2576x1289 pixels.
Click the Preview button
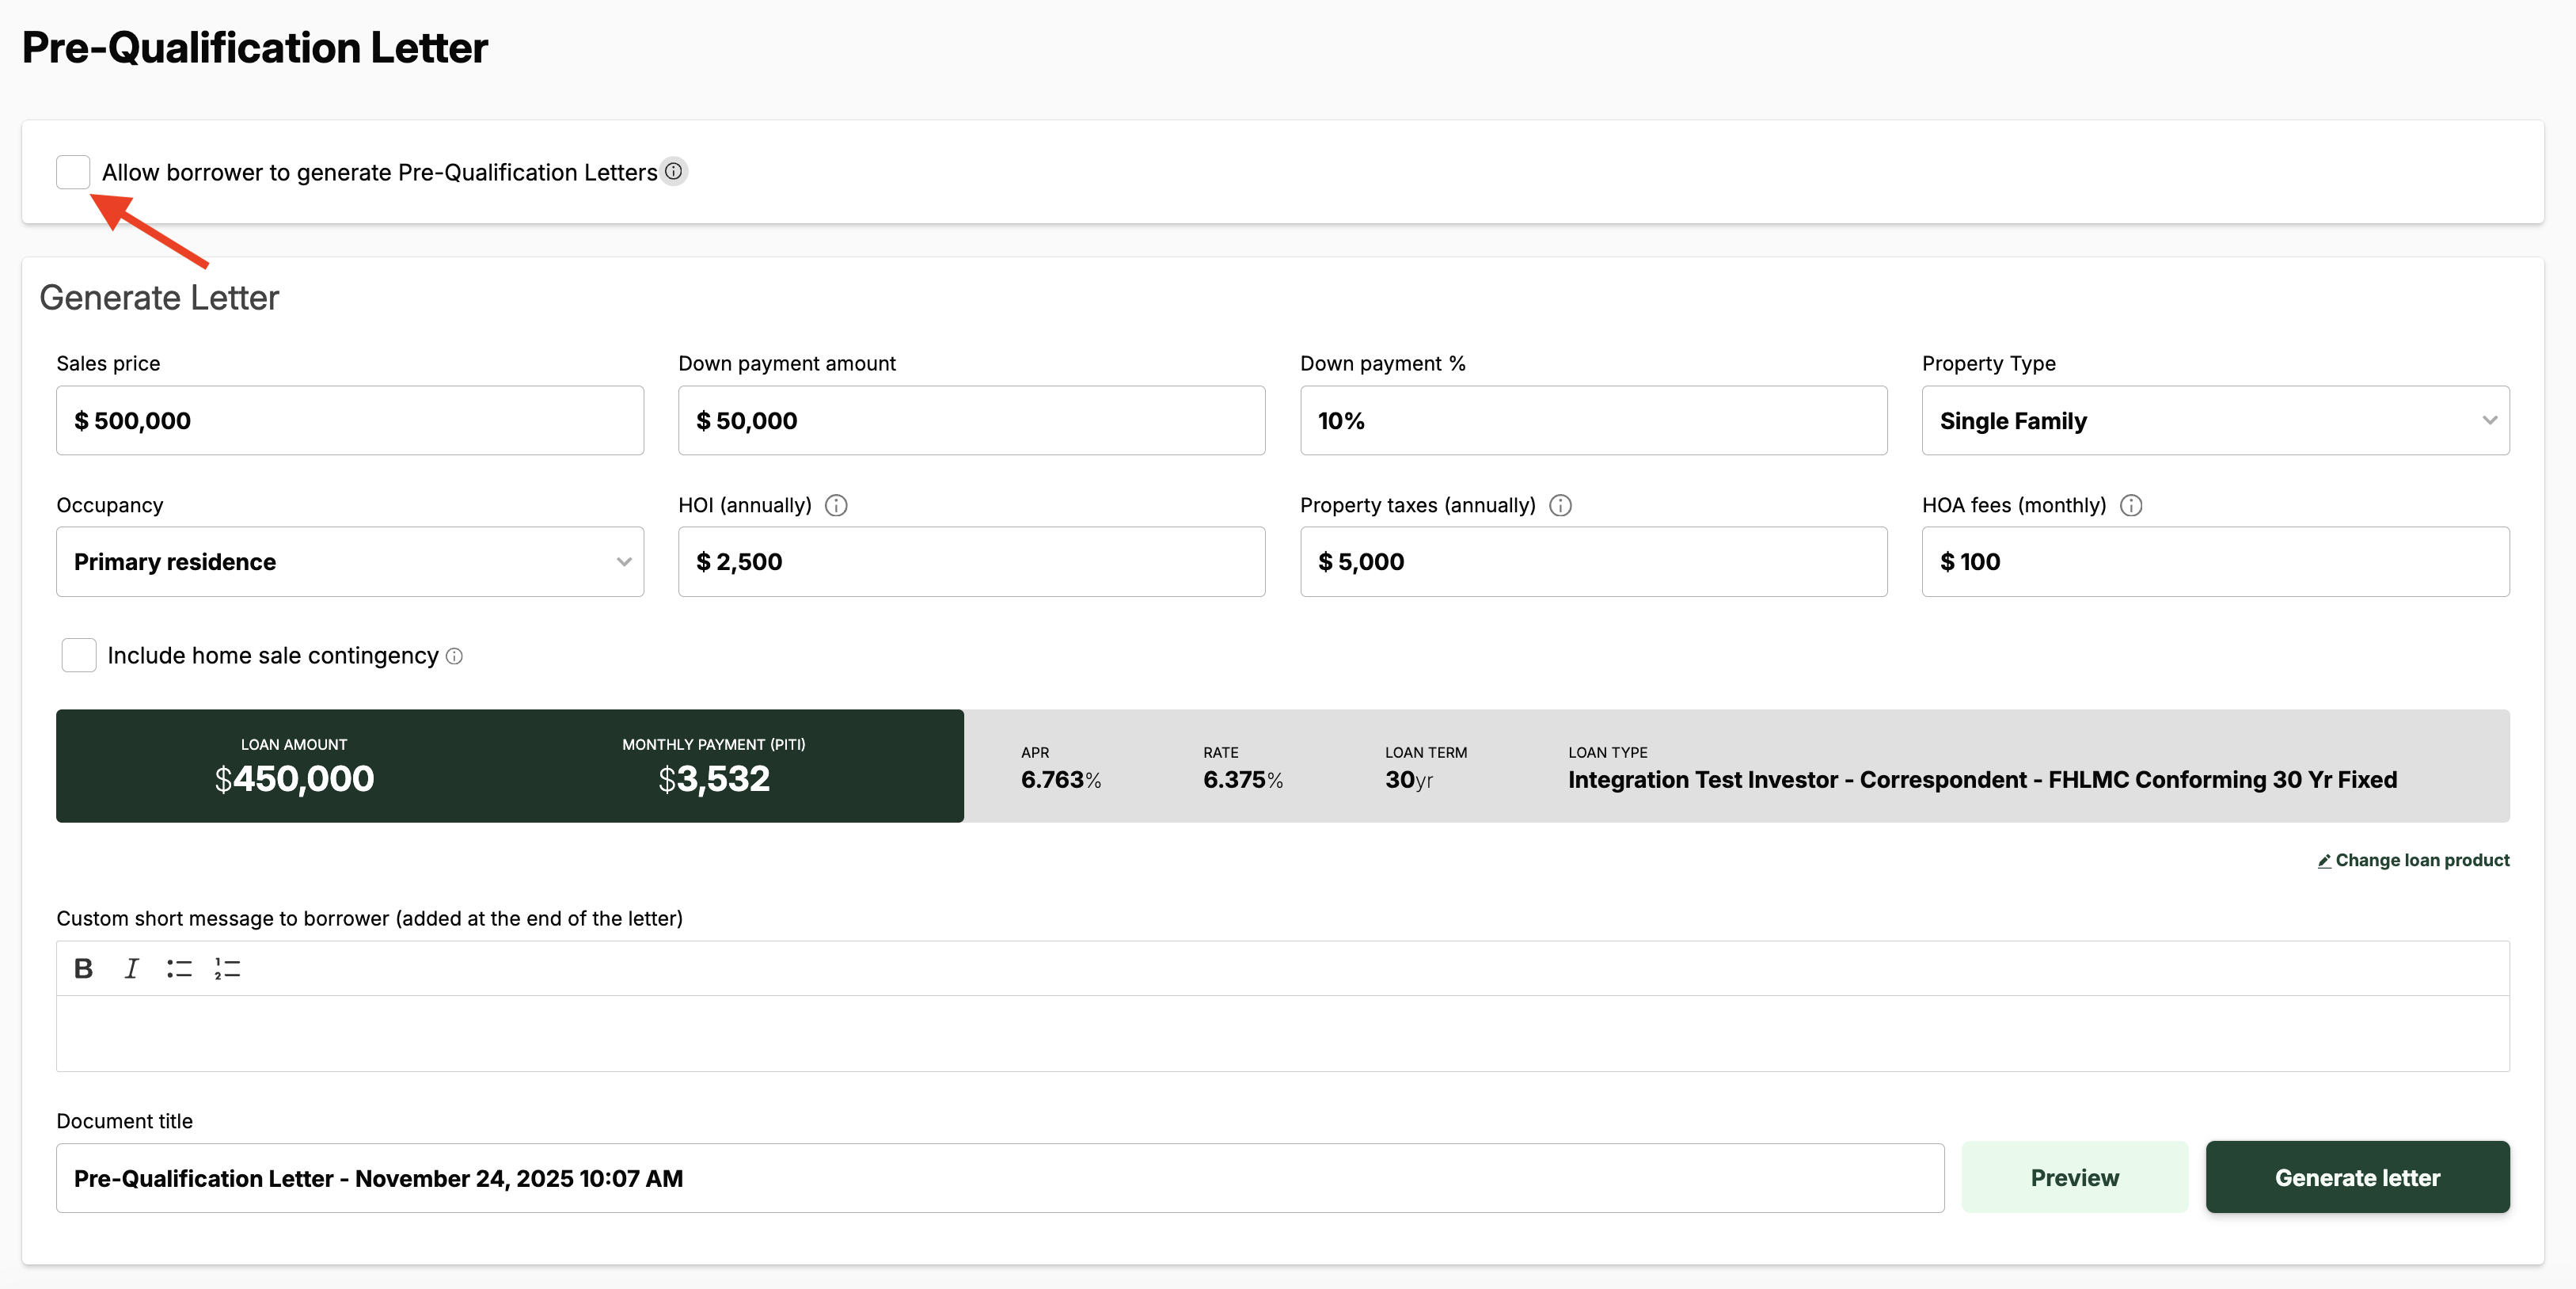[x=2074, y=1177]
